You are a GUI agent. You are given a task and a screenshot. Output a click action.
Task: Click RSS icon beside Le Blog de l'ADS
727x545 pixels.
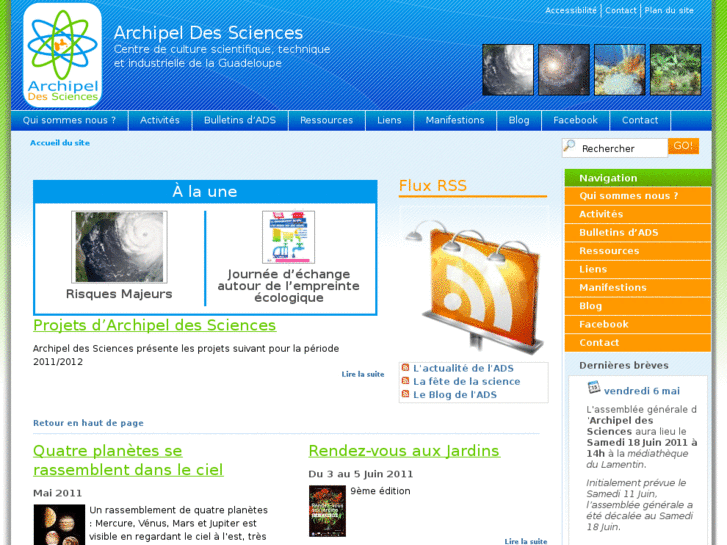point(405,394)
